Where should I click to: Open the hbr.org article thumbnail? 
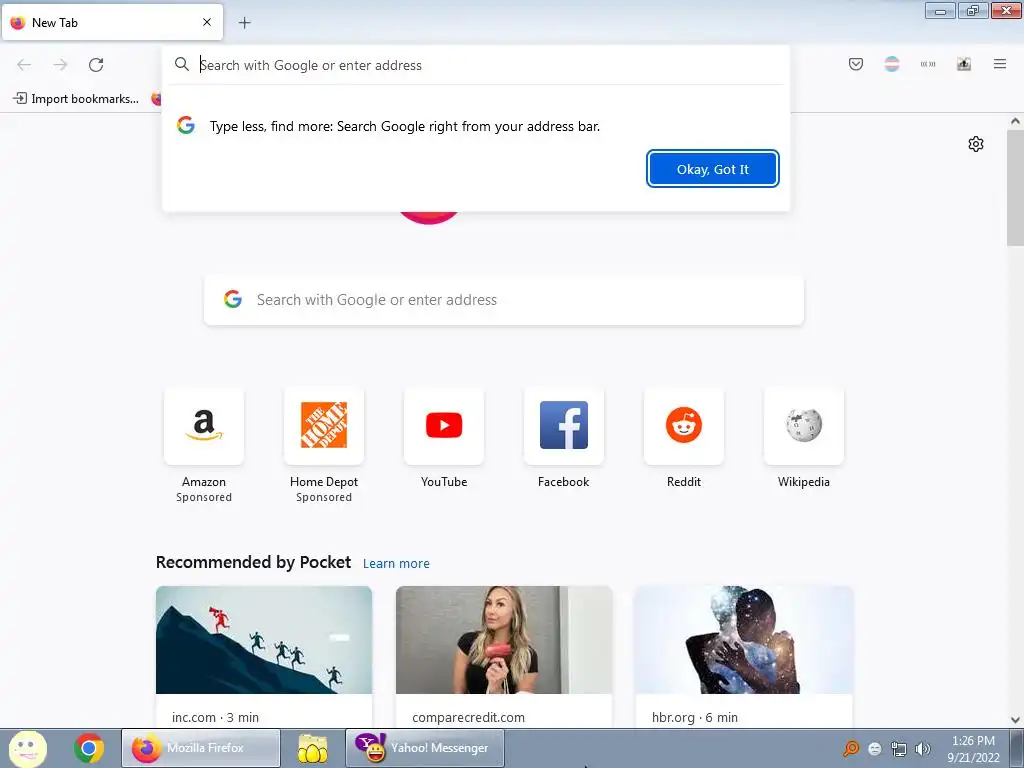(x=744, y=640)
